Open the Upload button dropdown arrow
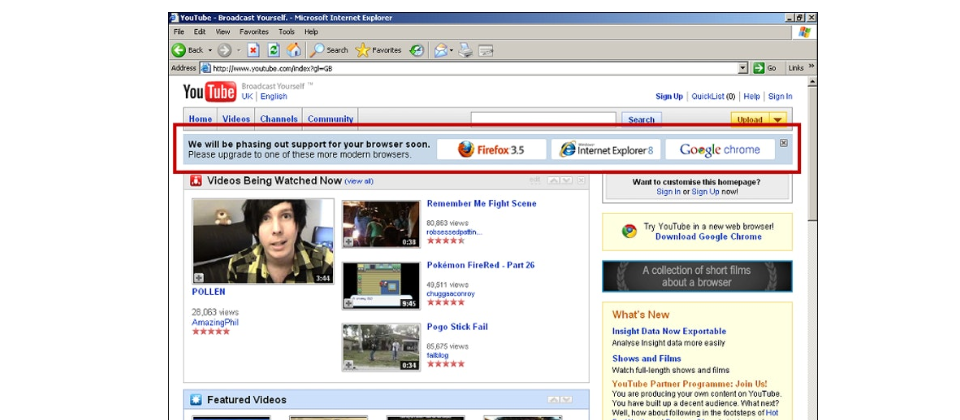The height and width of the screenshot is (420, 960). [779, 119]
